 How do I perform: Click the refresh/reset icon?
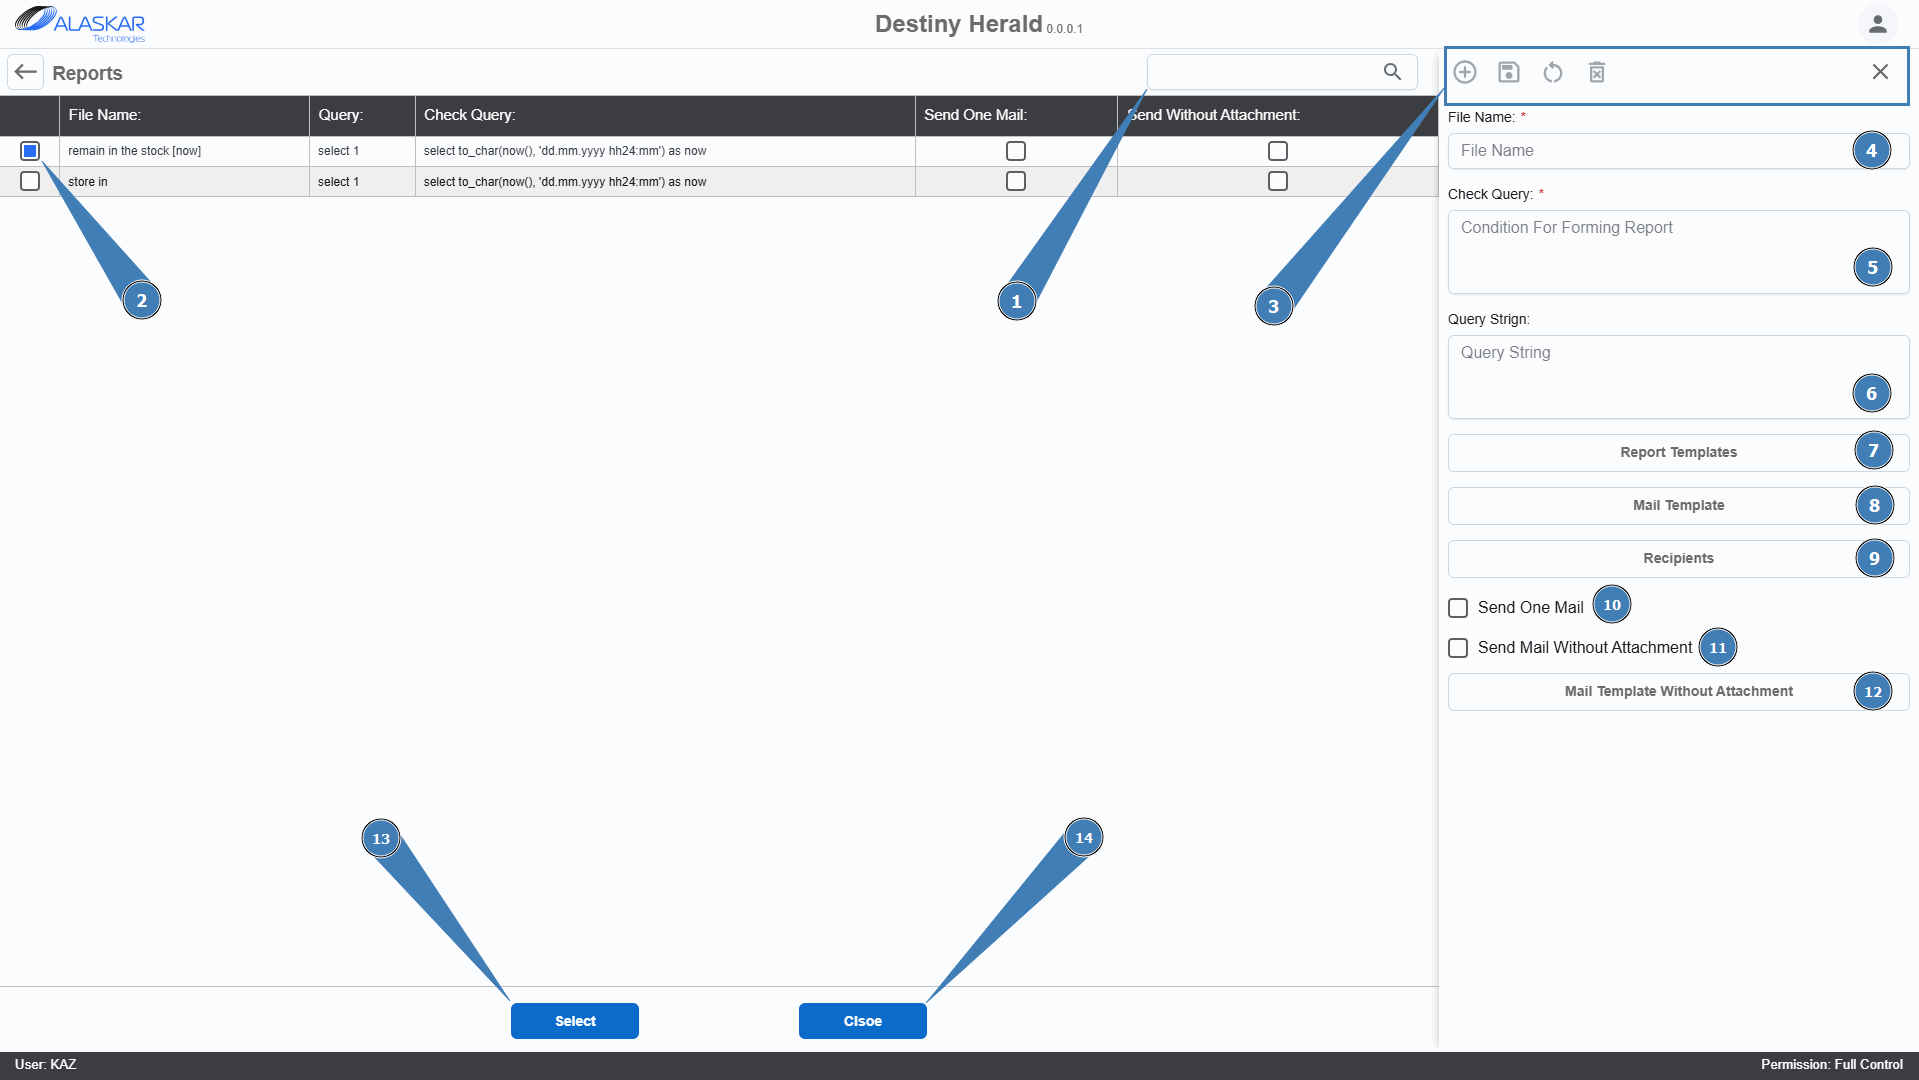[1553, 72]
